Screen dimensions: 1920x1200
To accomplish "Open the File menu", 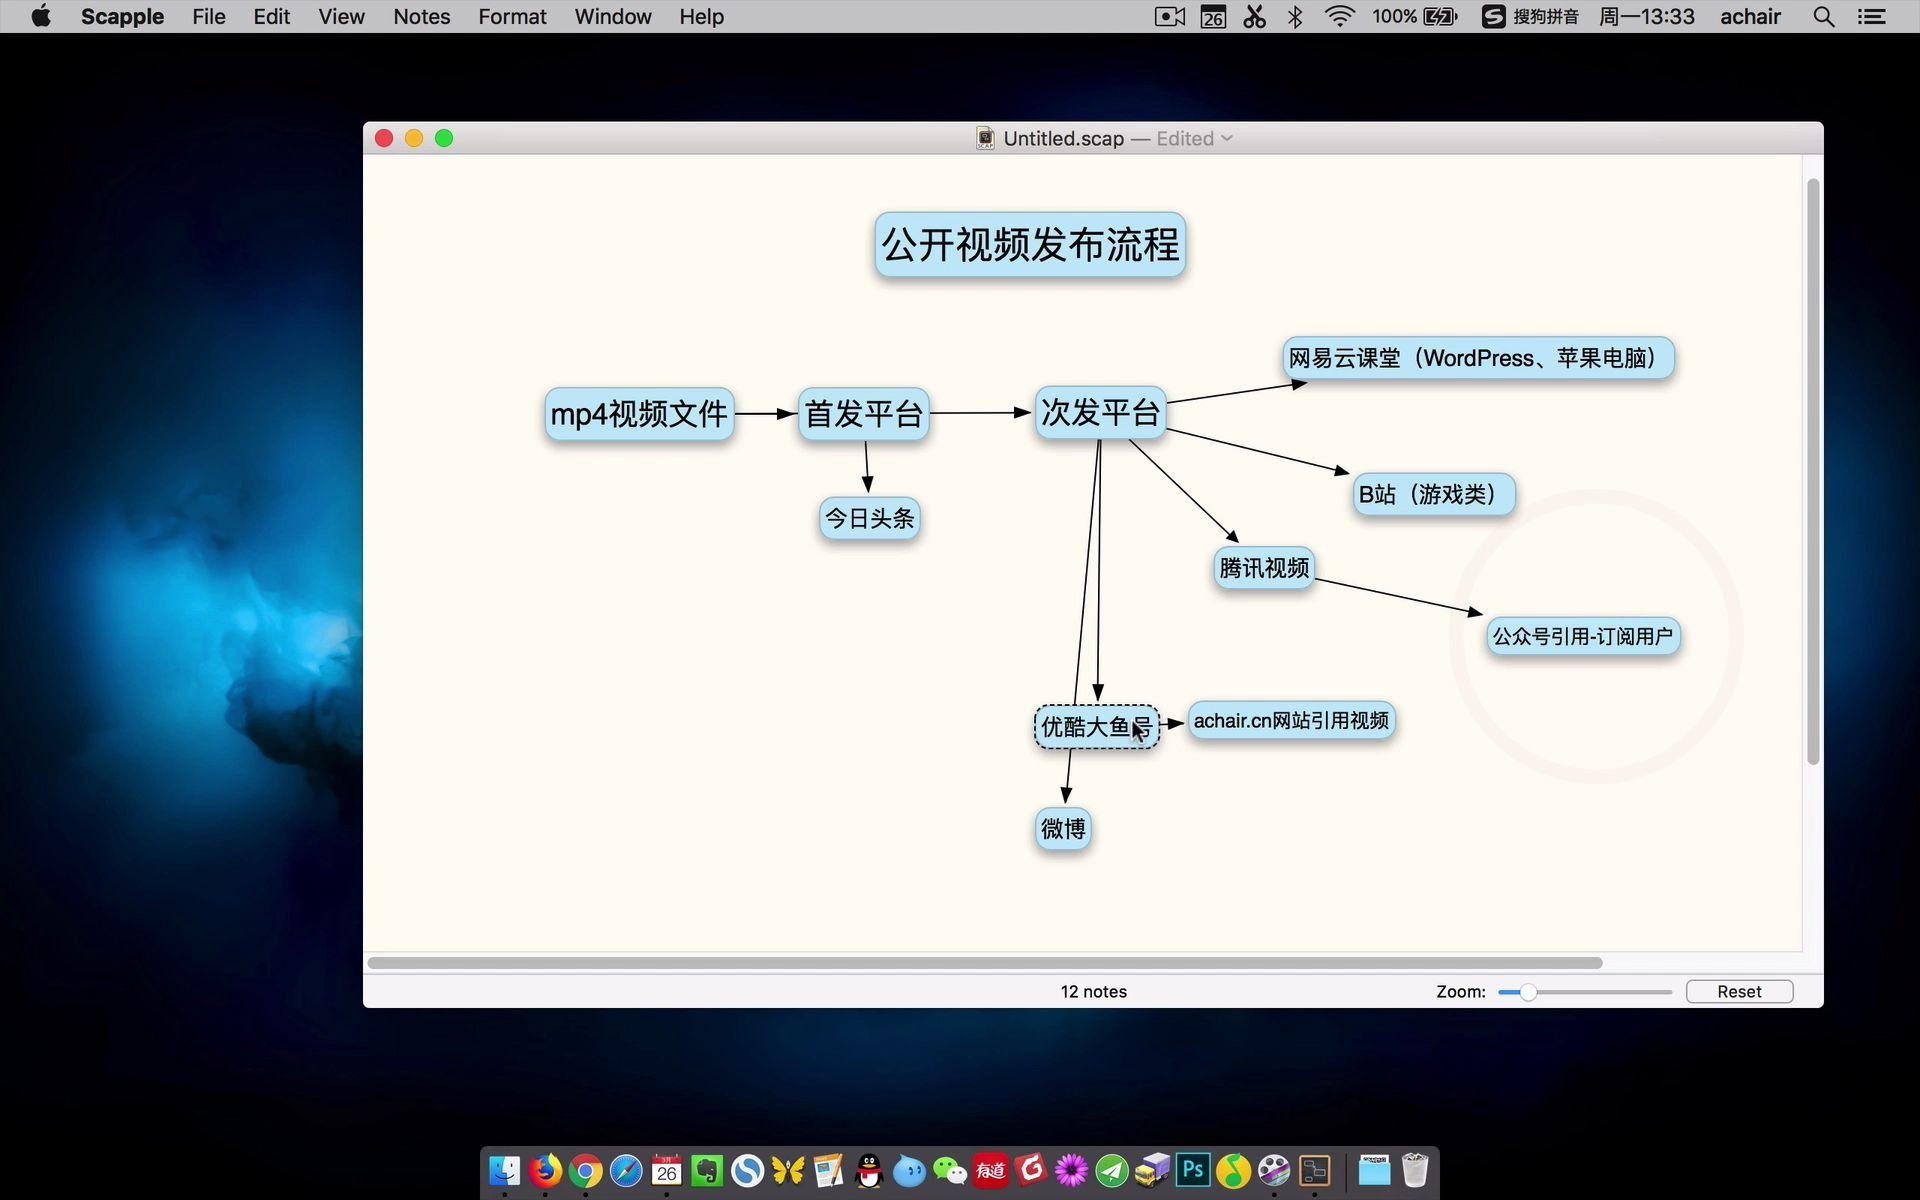I will pos(209,16).
